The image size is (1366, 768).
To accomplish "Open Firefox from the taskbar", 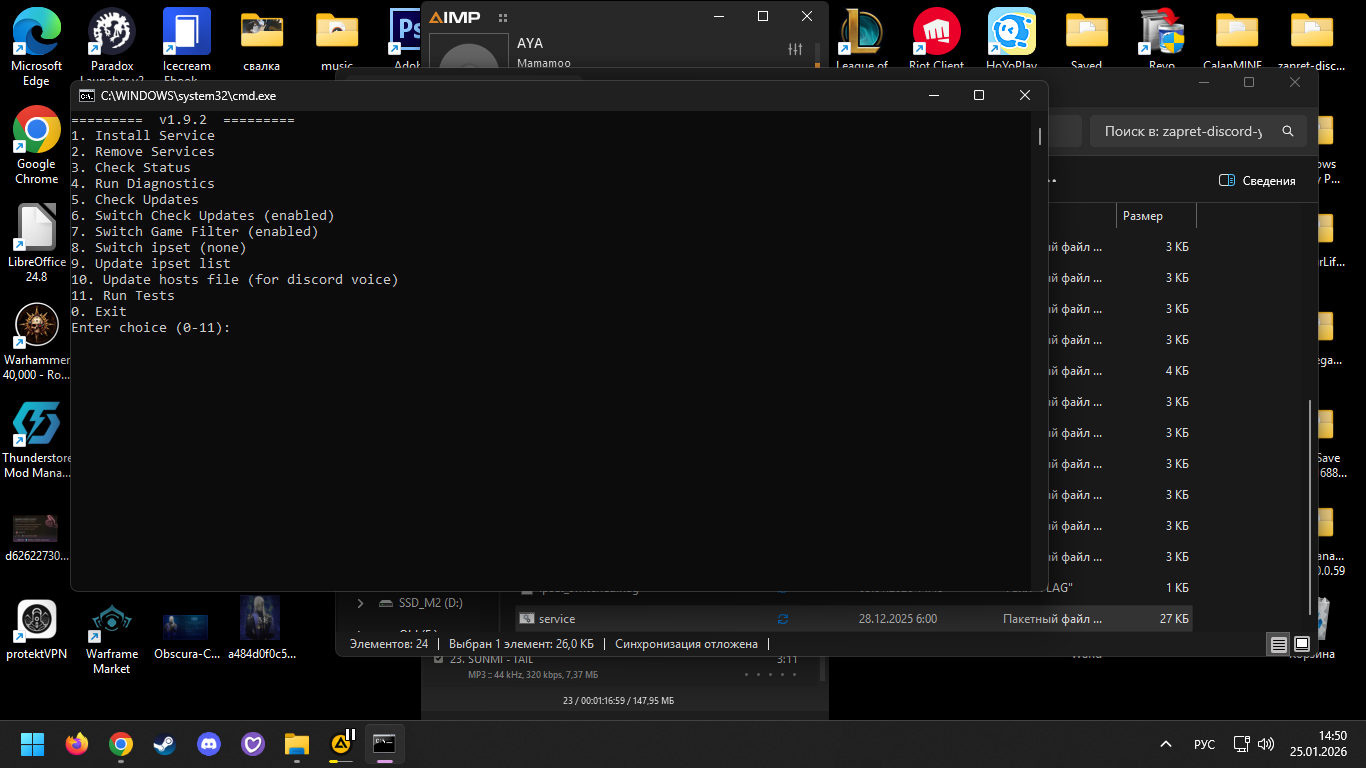I will (x=77, y=744).
